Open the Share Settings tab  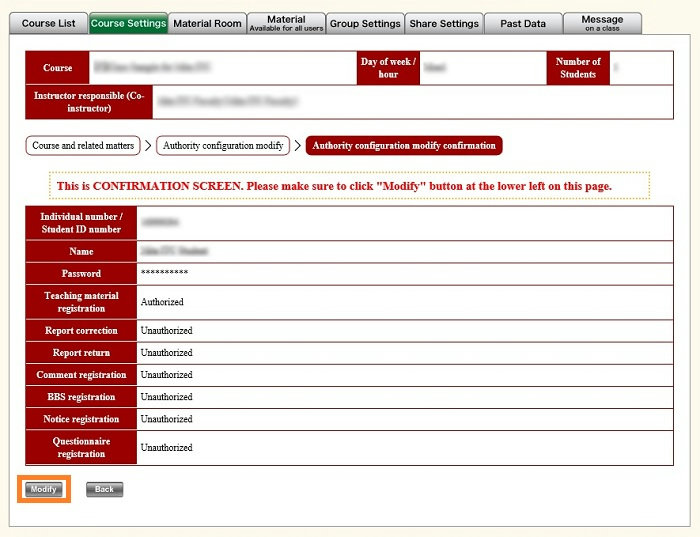click(x=444, y=23)
